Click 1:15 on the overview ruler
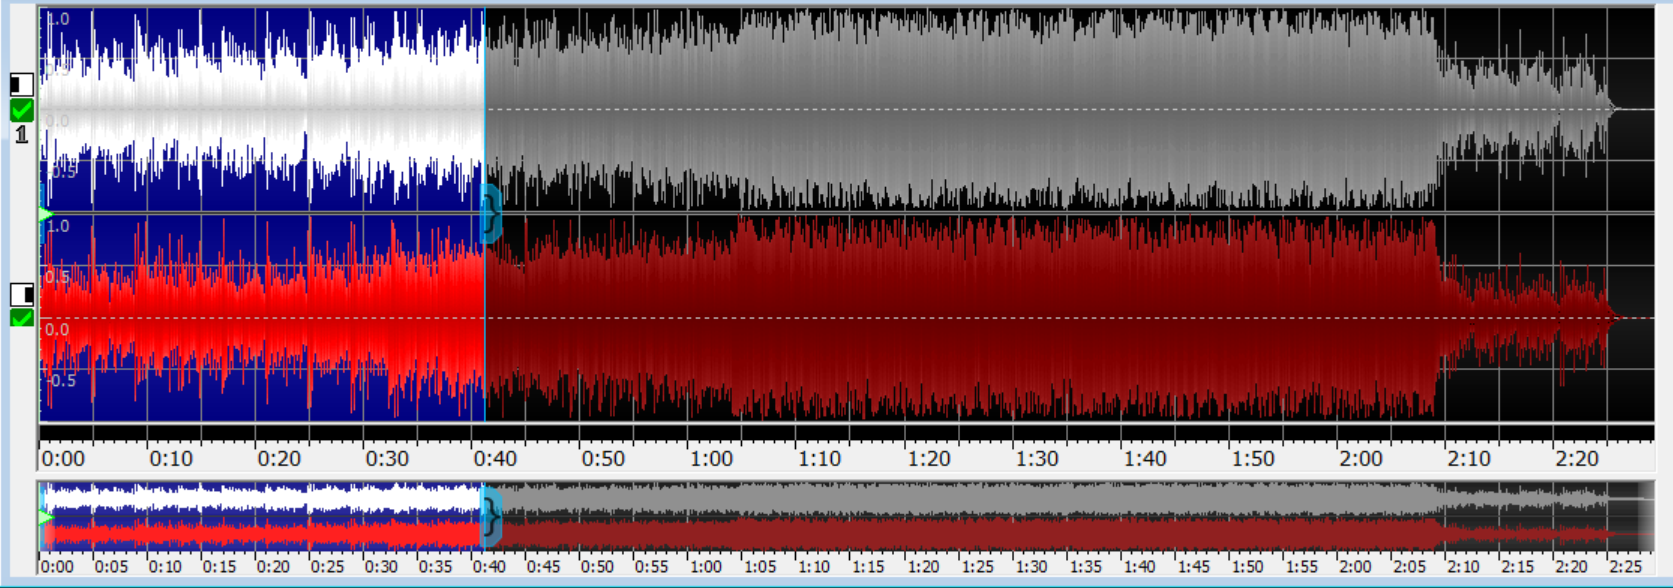The width and height of the screenshot is (1673, 588). (x=867, y=567)
